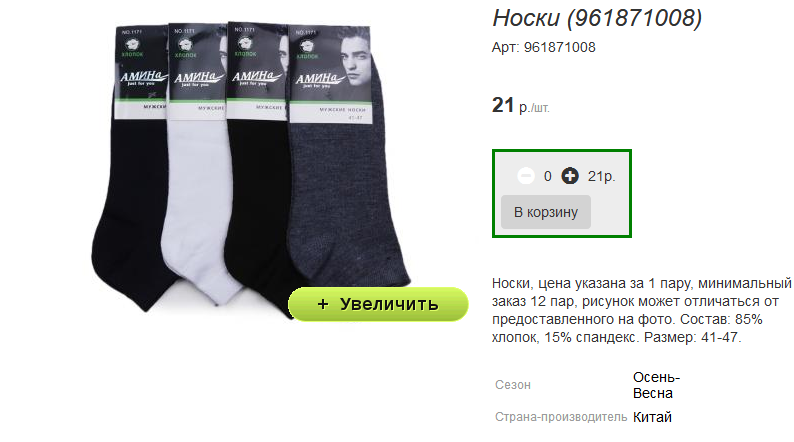This screenshot has width=794, height=442.
Task: Click the minus icon to decrease quantity
Action: coord(526,176)
